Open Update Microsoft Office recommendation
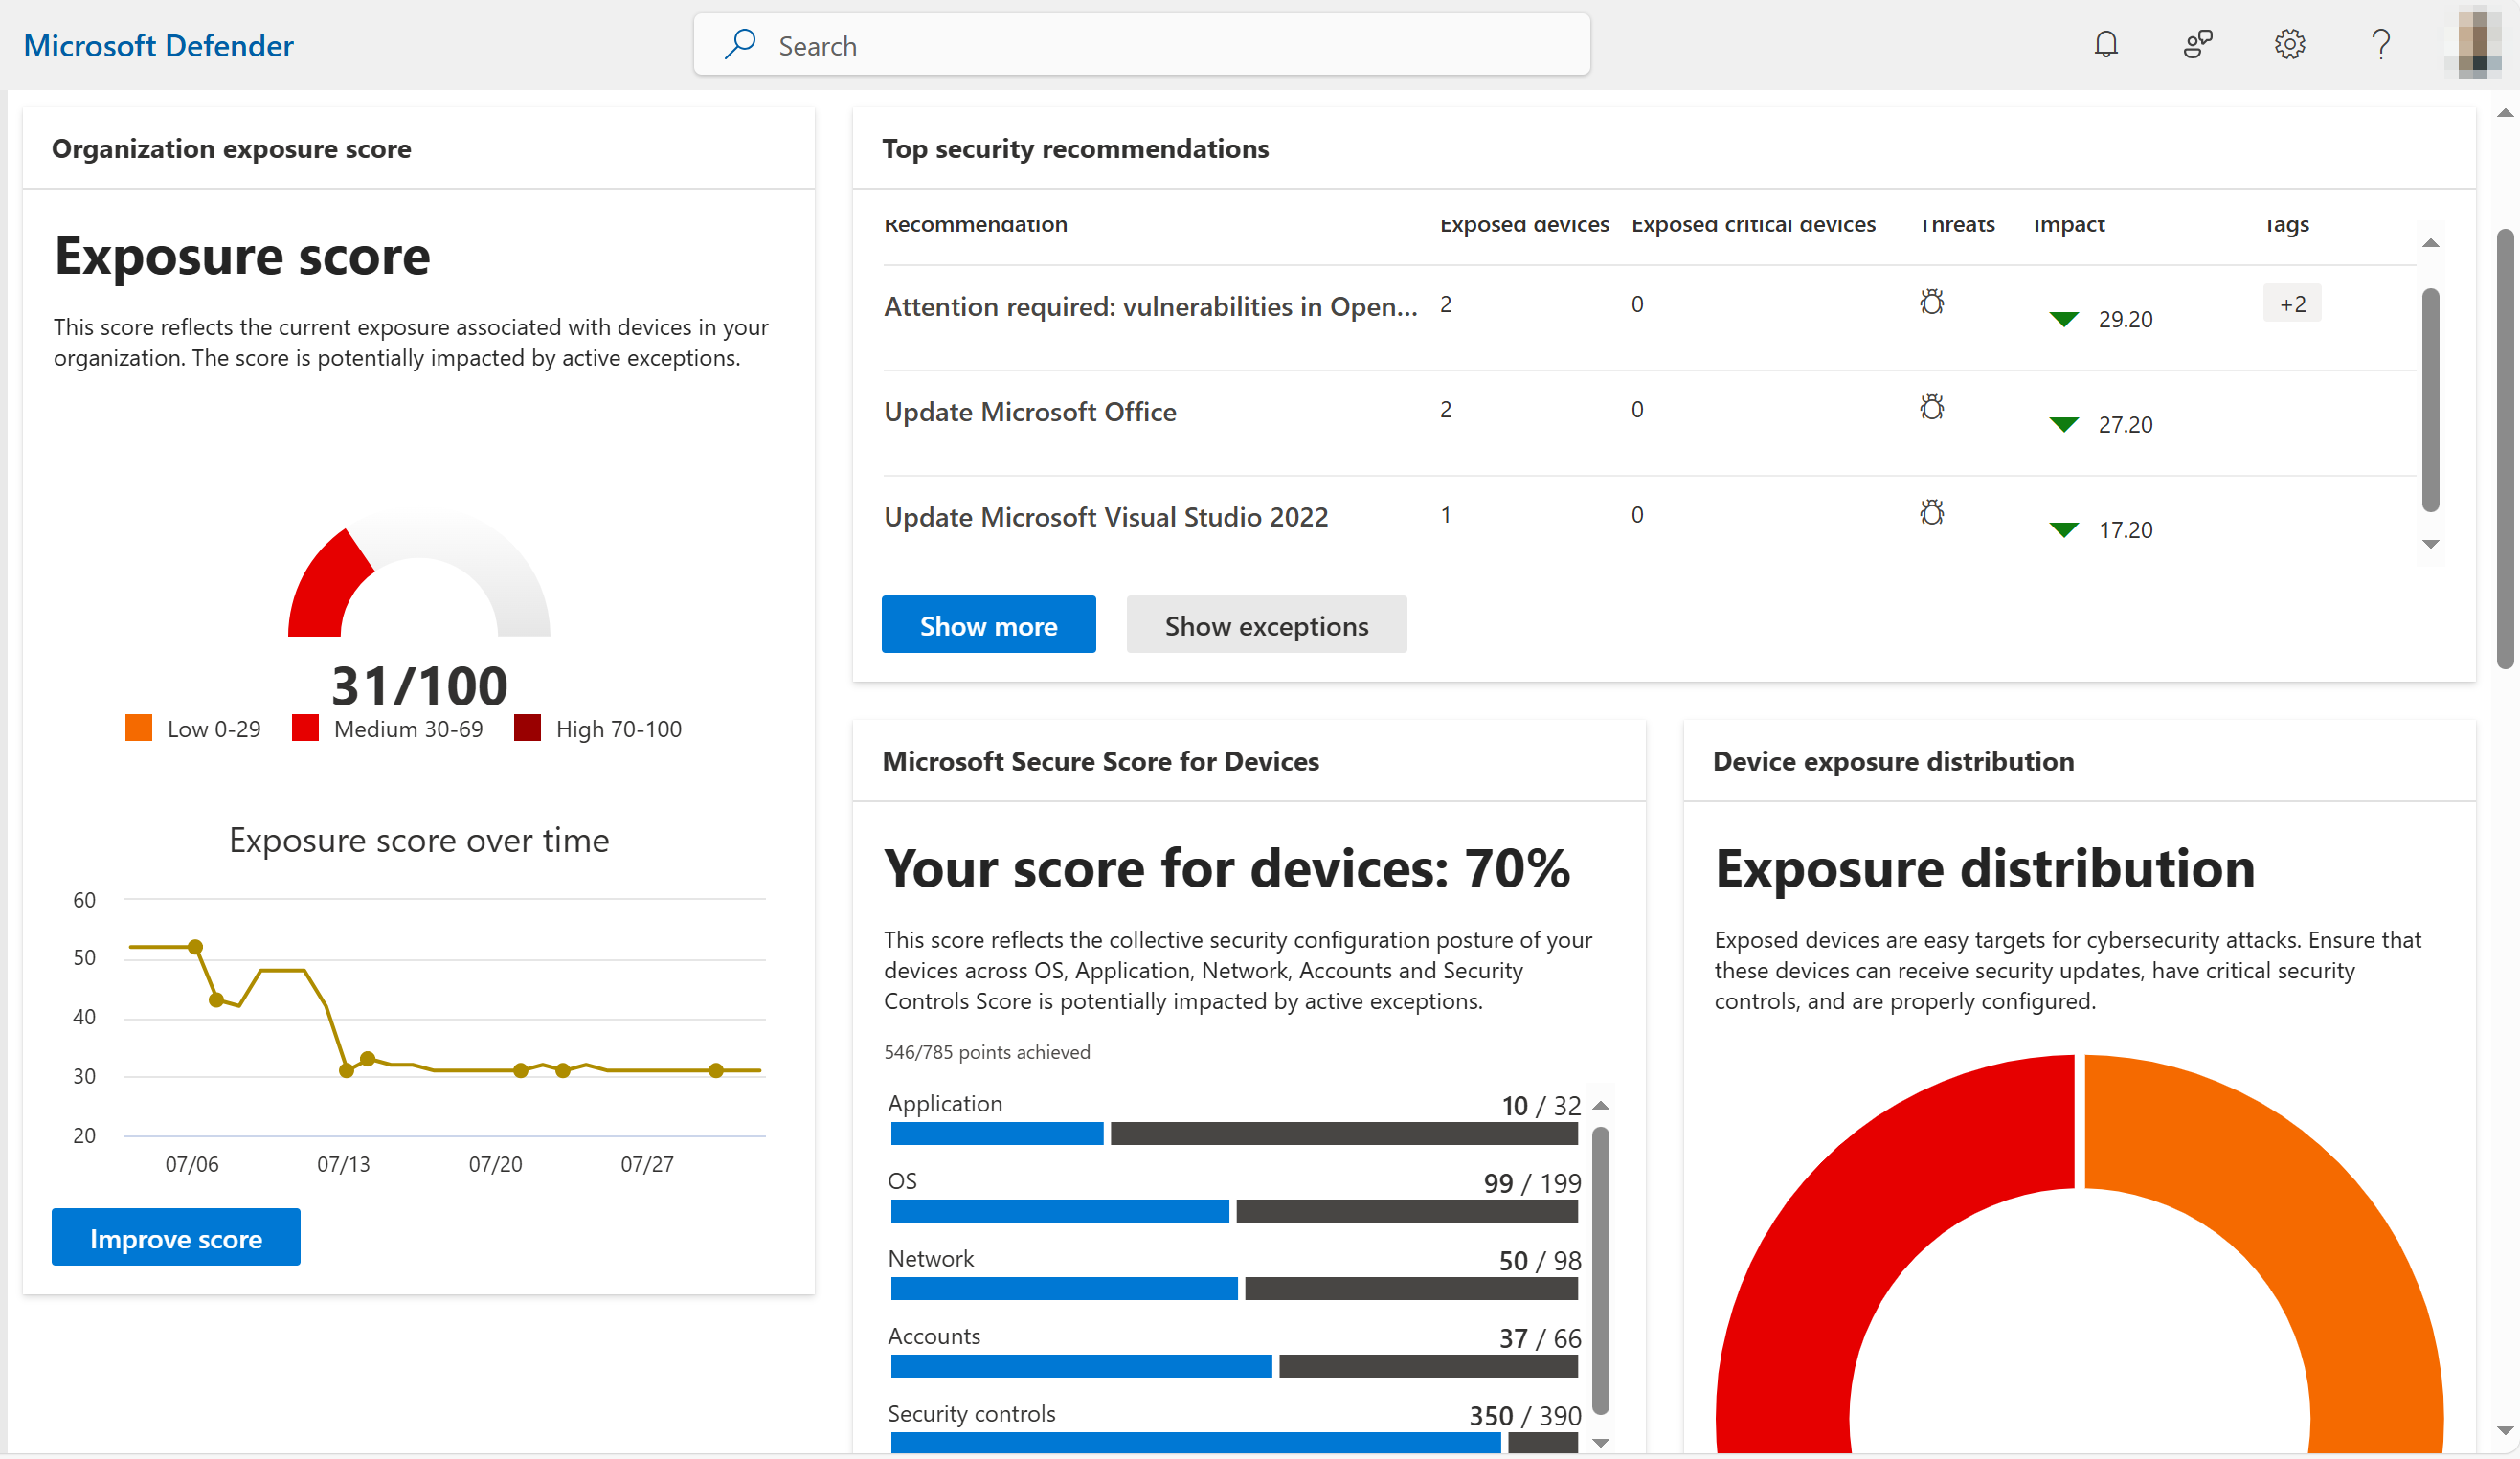Image resolution: width=2520 pixels, height=1459 pixels. point(1030,412)
